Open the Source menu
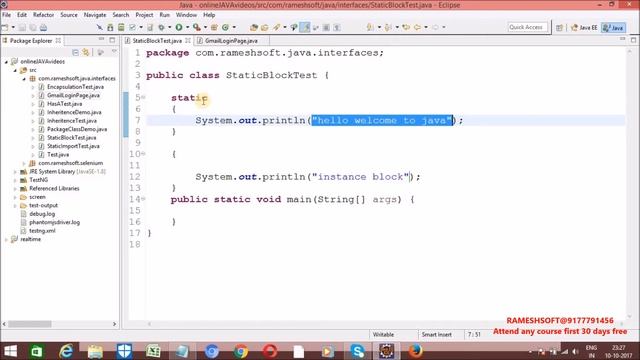 pyautogui.click(x=69, y=15)
